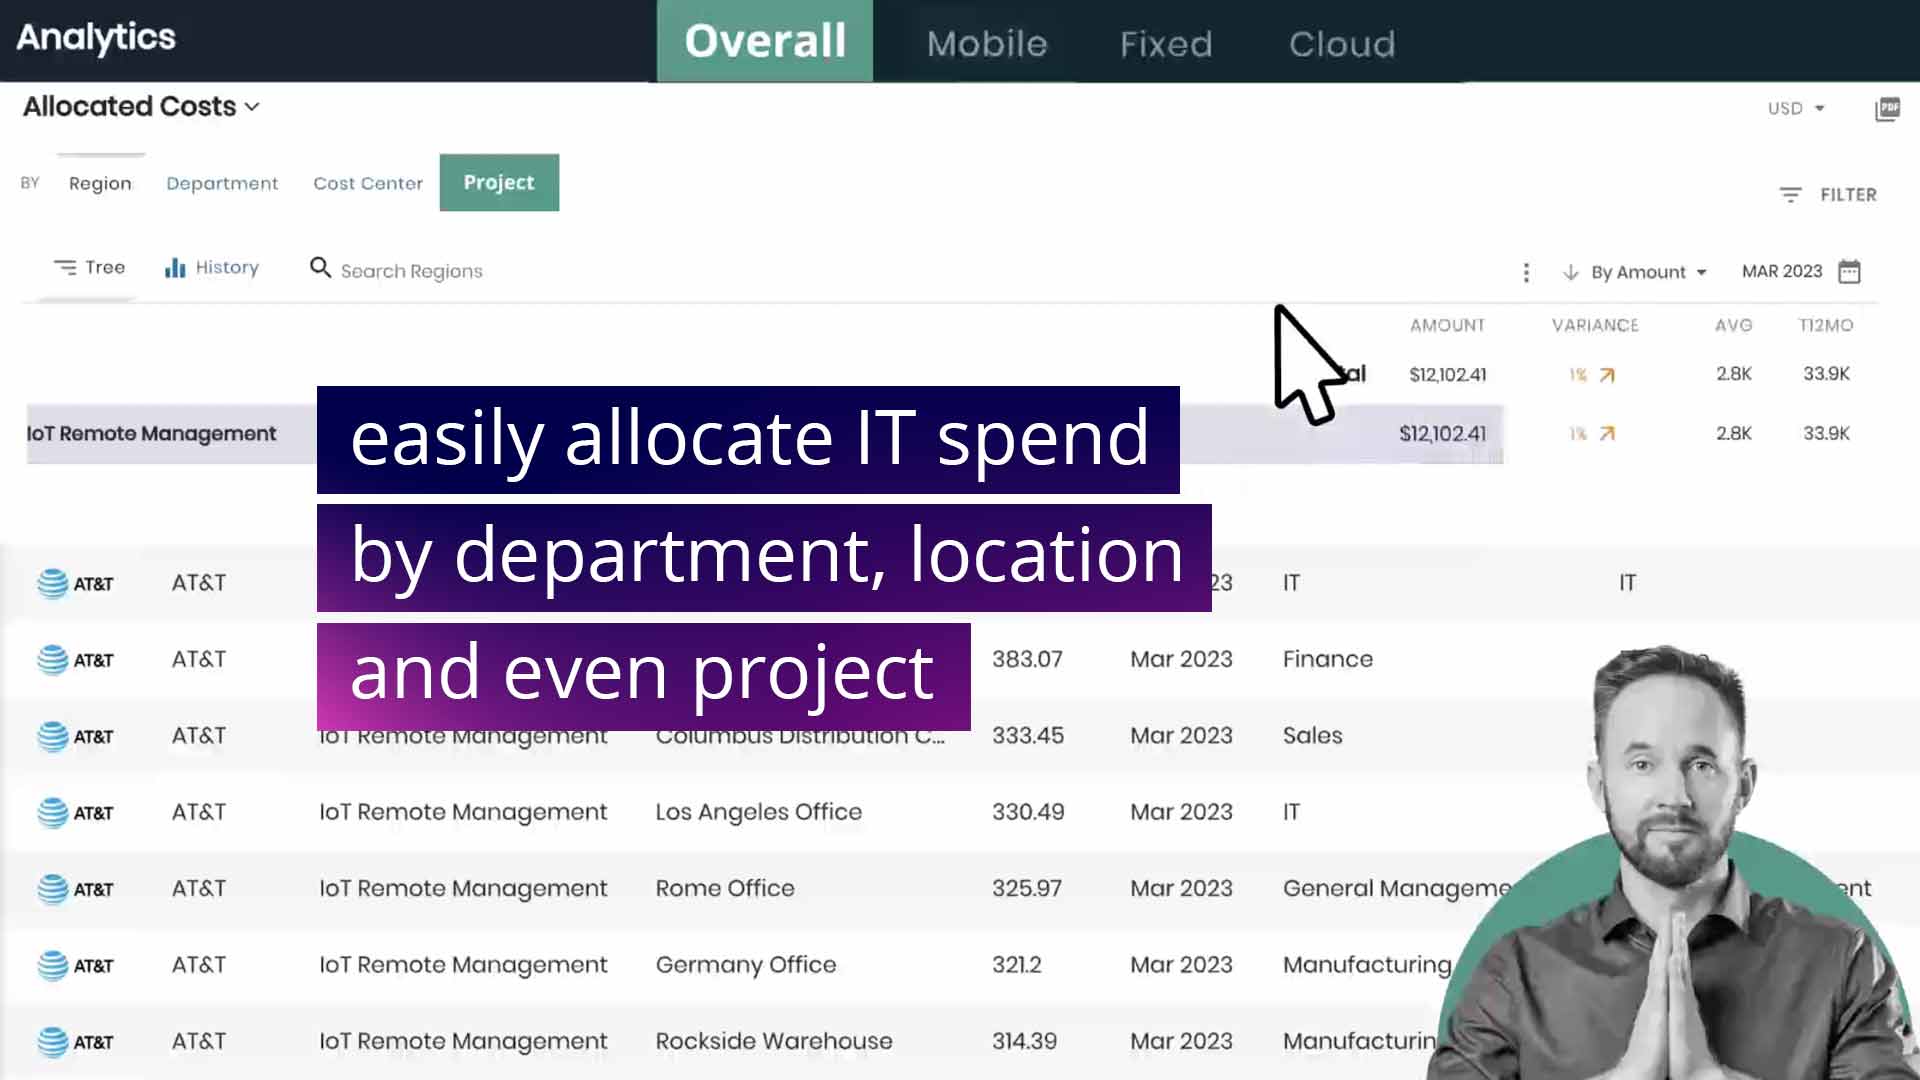Click total amount $12,102.41 in top row
Viewport: 1920px width, 1080px height.
[1447, 374]
